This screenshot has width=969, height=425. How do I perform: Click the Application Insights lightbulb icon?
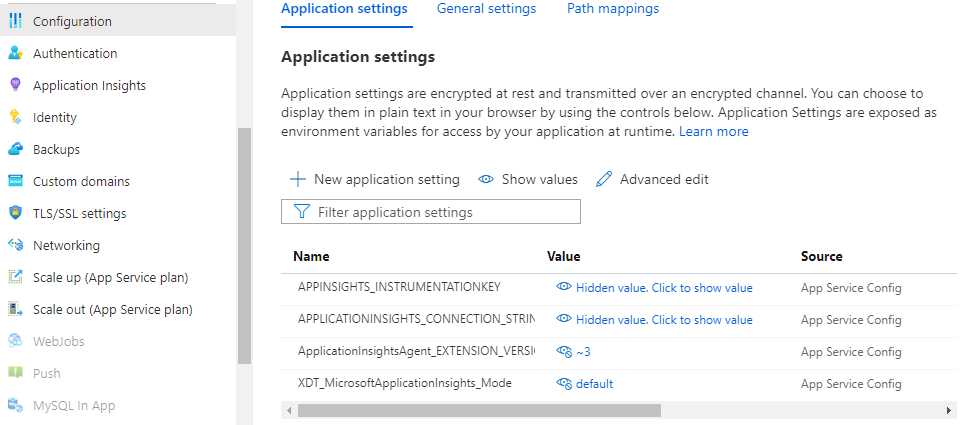tap(15, 85)
